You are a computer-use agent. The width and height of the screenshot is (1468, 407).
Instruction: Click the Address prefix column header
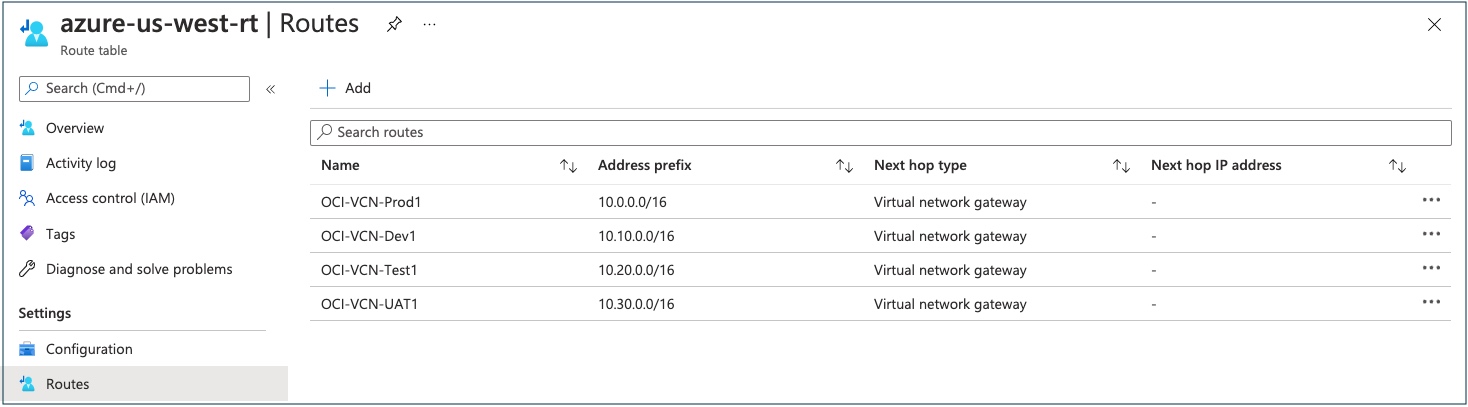click(x=644, y=165)
